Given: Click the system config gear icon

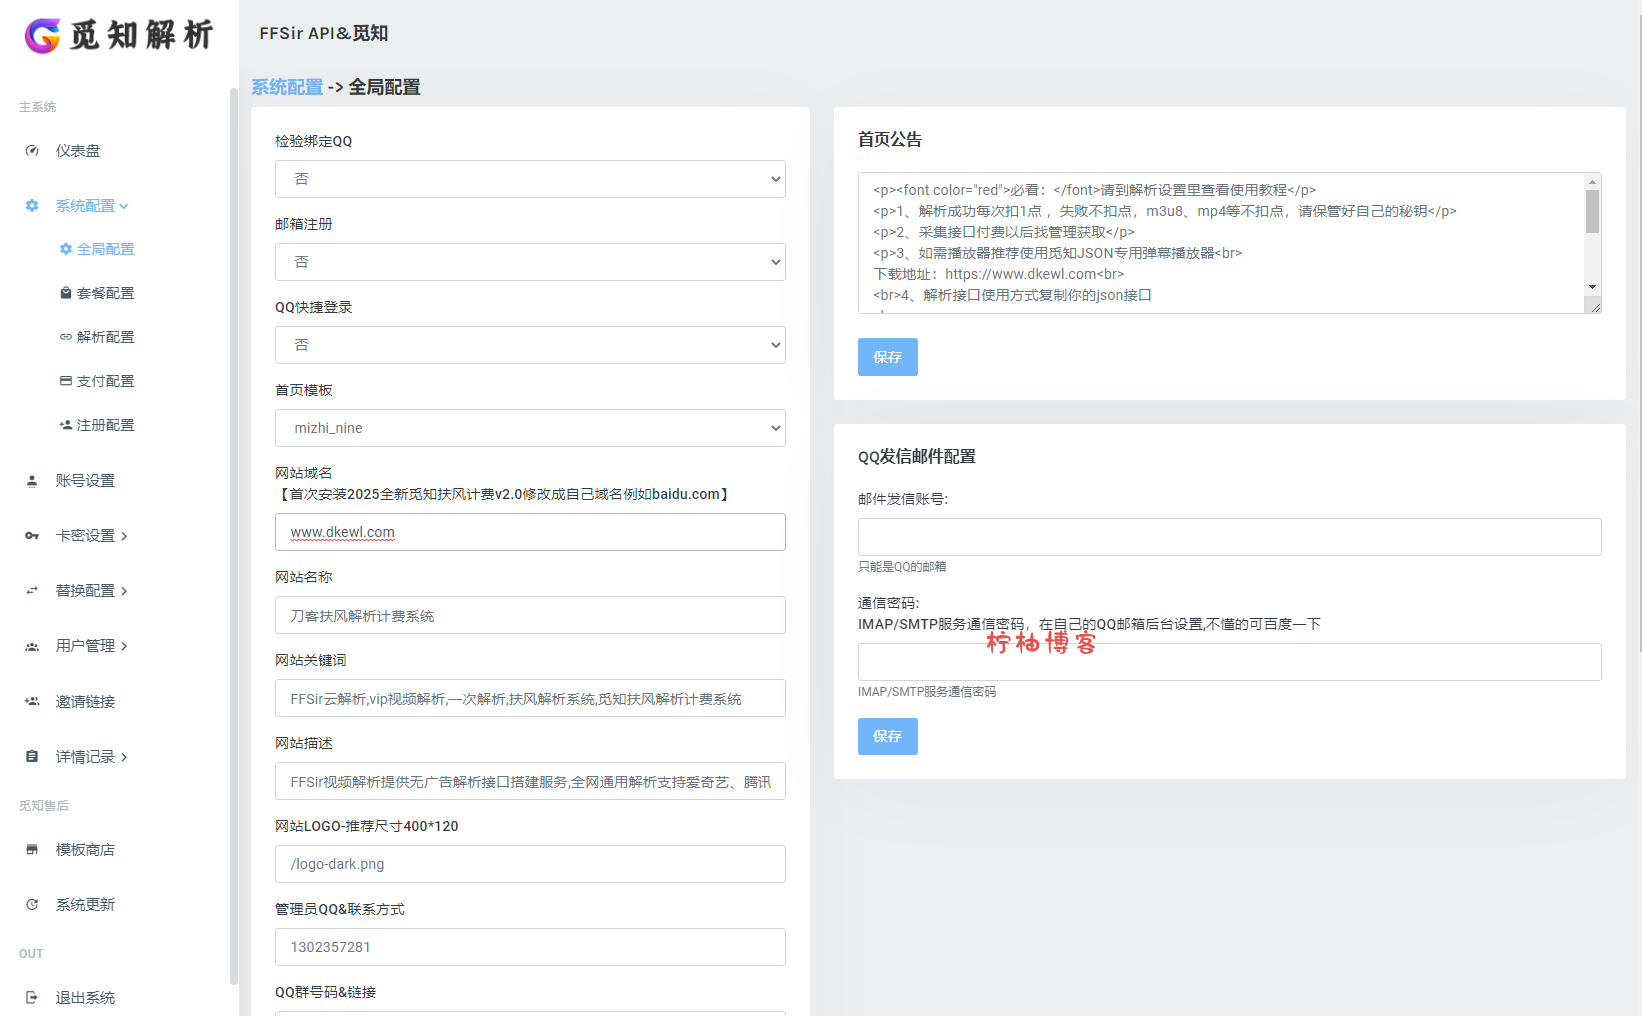Looking at the screenshot, I should coord(32,206).
